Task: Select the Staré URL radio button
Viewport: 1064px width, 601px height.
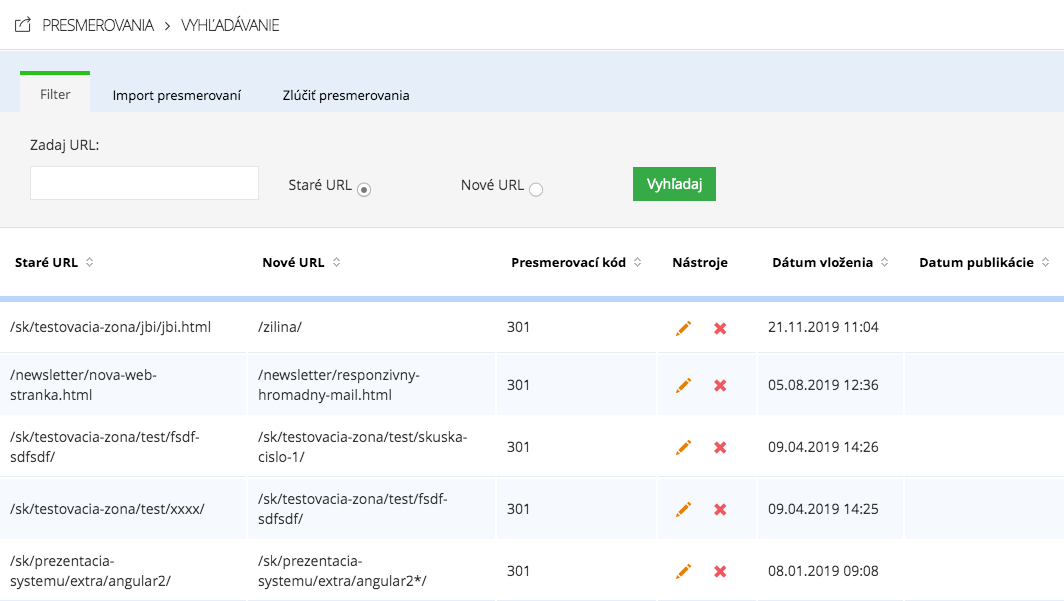Action: pos(364,190)
